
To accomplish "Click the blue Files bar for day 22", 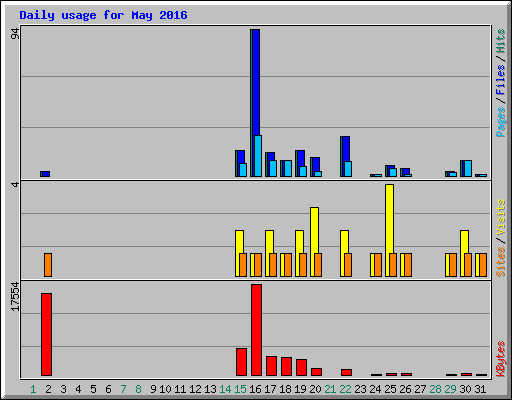I will coord(346,149).
